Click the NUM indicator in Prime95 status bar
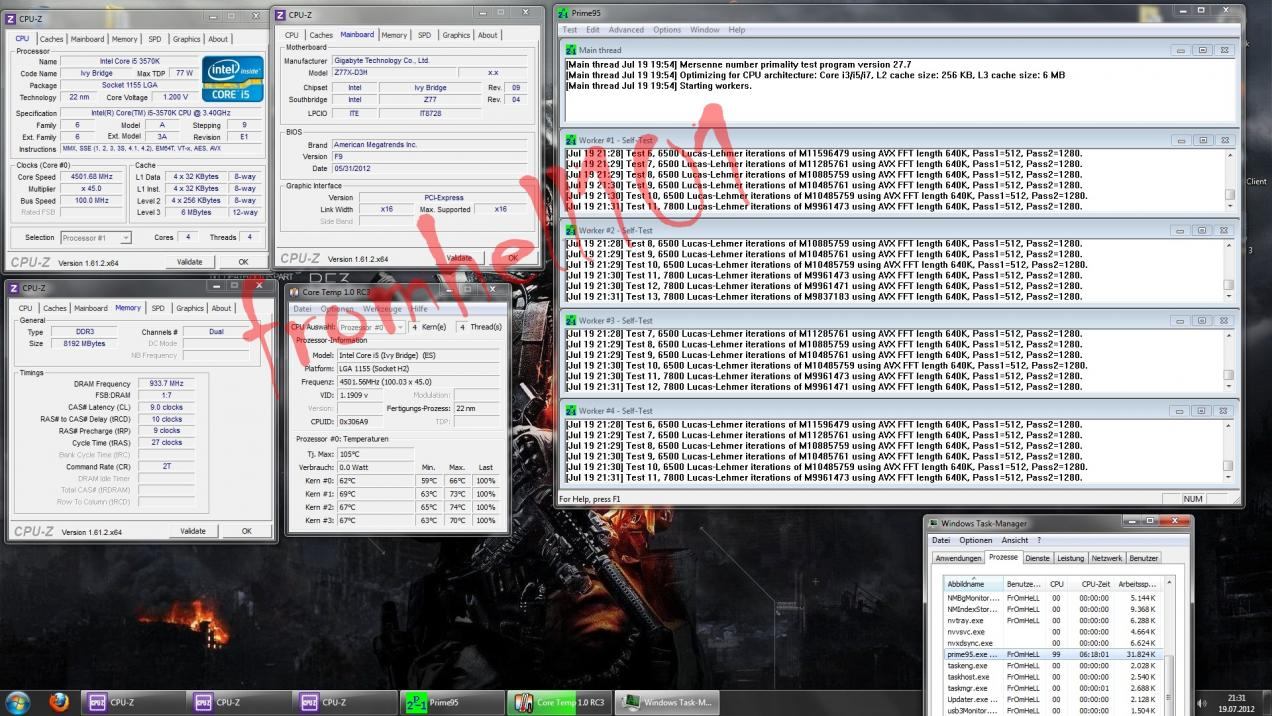The width and height of the screenshot is (1272, 716). pyautogui.click(x=1194, y=499)
